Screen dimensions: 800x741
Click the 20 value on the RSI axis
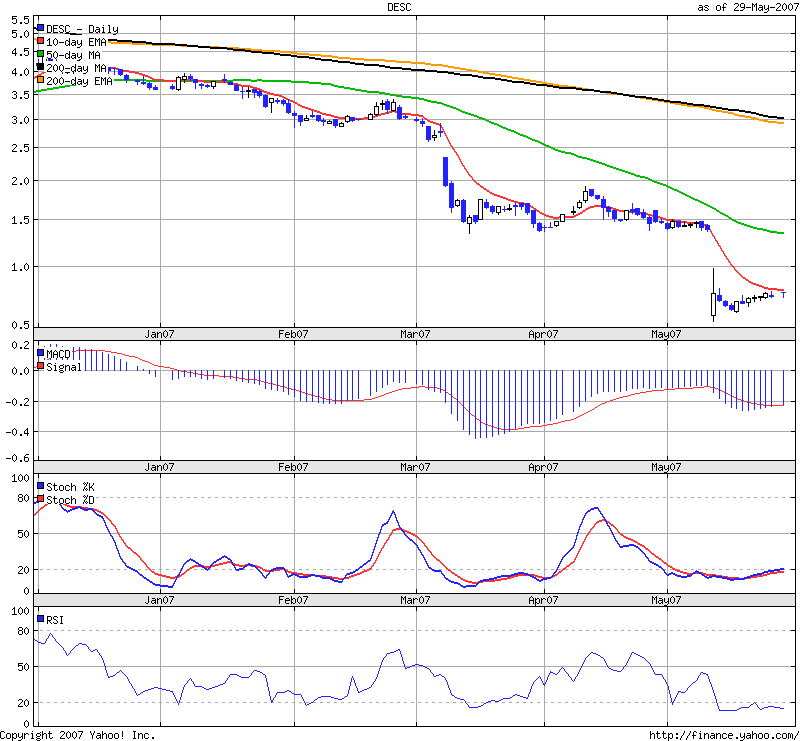tap(23, 703)
